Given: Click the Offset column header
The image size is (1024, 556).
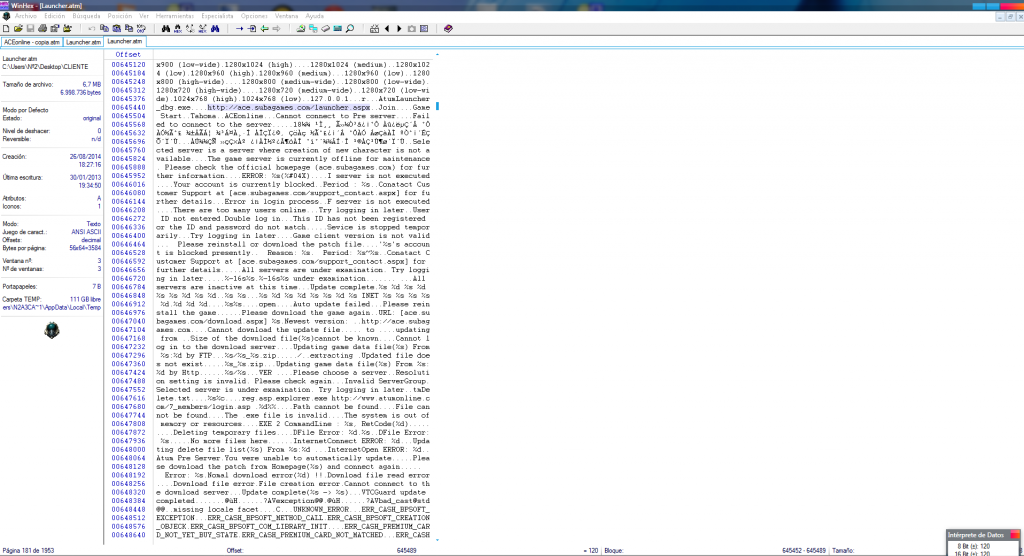Looking at the screenshot, I should [128, 54].
